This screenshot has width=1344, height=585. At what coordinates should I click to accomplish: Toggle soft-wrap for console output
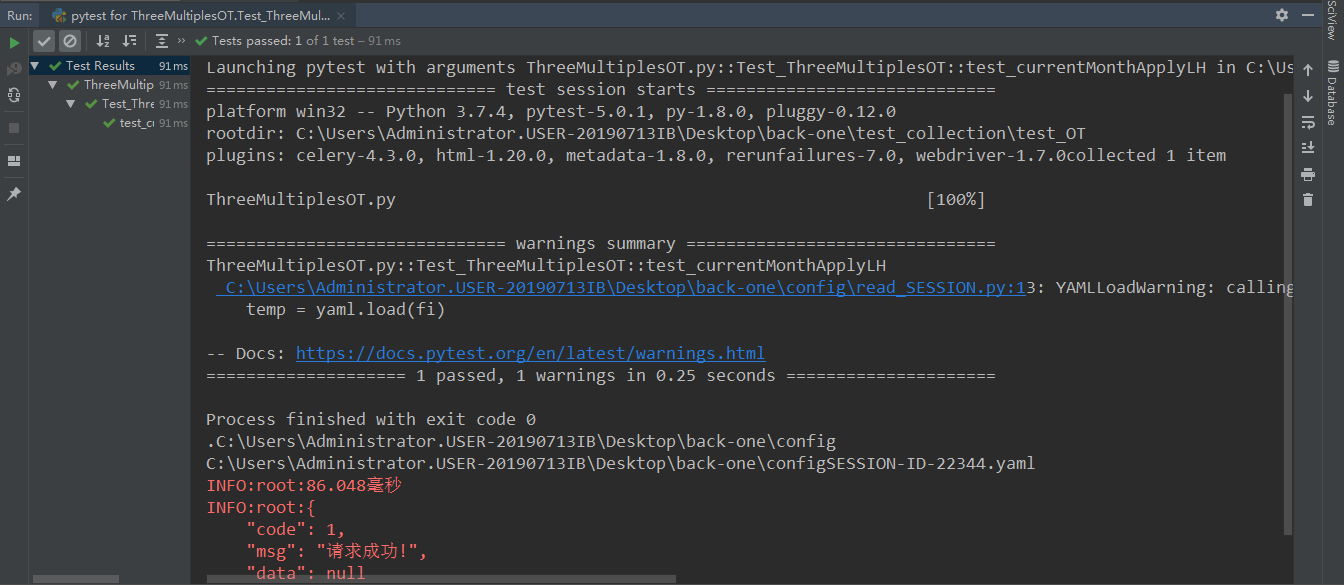click(x=1307, y=122)
